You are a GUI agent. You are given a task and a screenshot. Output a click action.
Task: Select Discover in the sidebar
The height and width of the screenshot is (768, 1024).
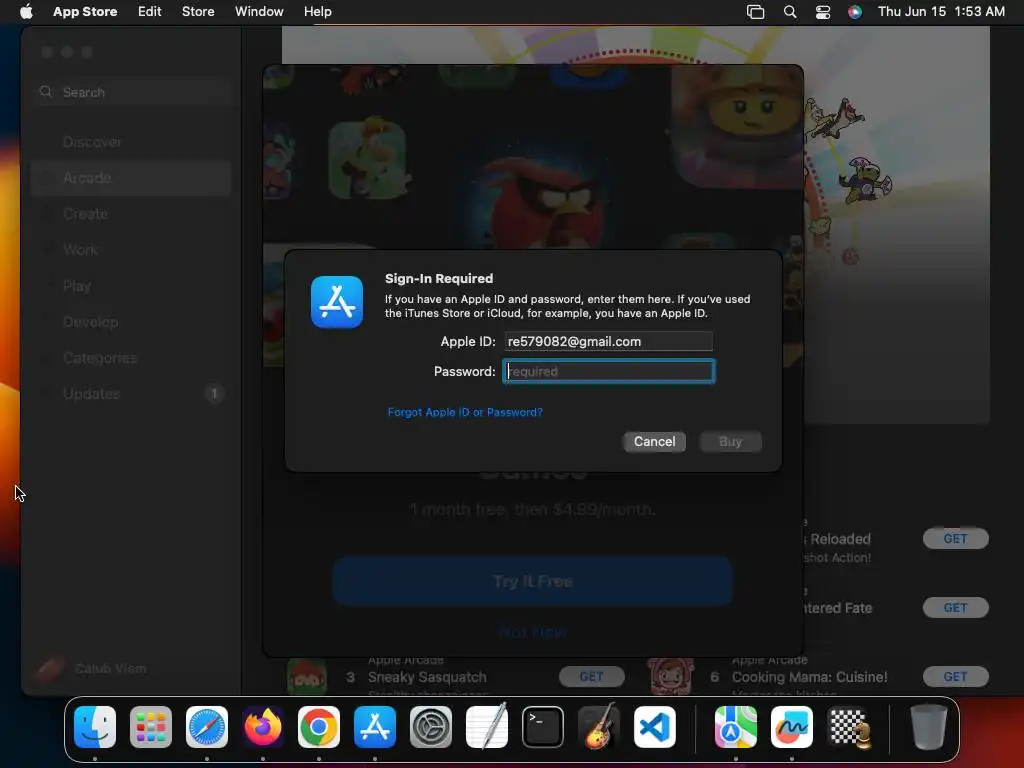coord(131,142)
